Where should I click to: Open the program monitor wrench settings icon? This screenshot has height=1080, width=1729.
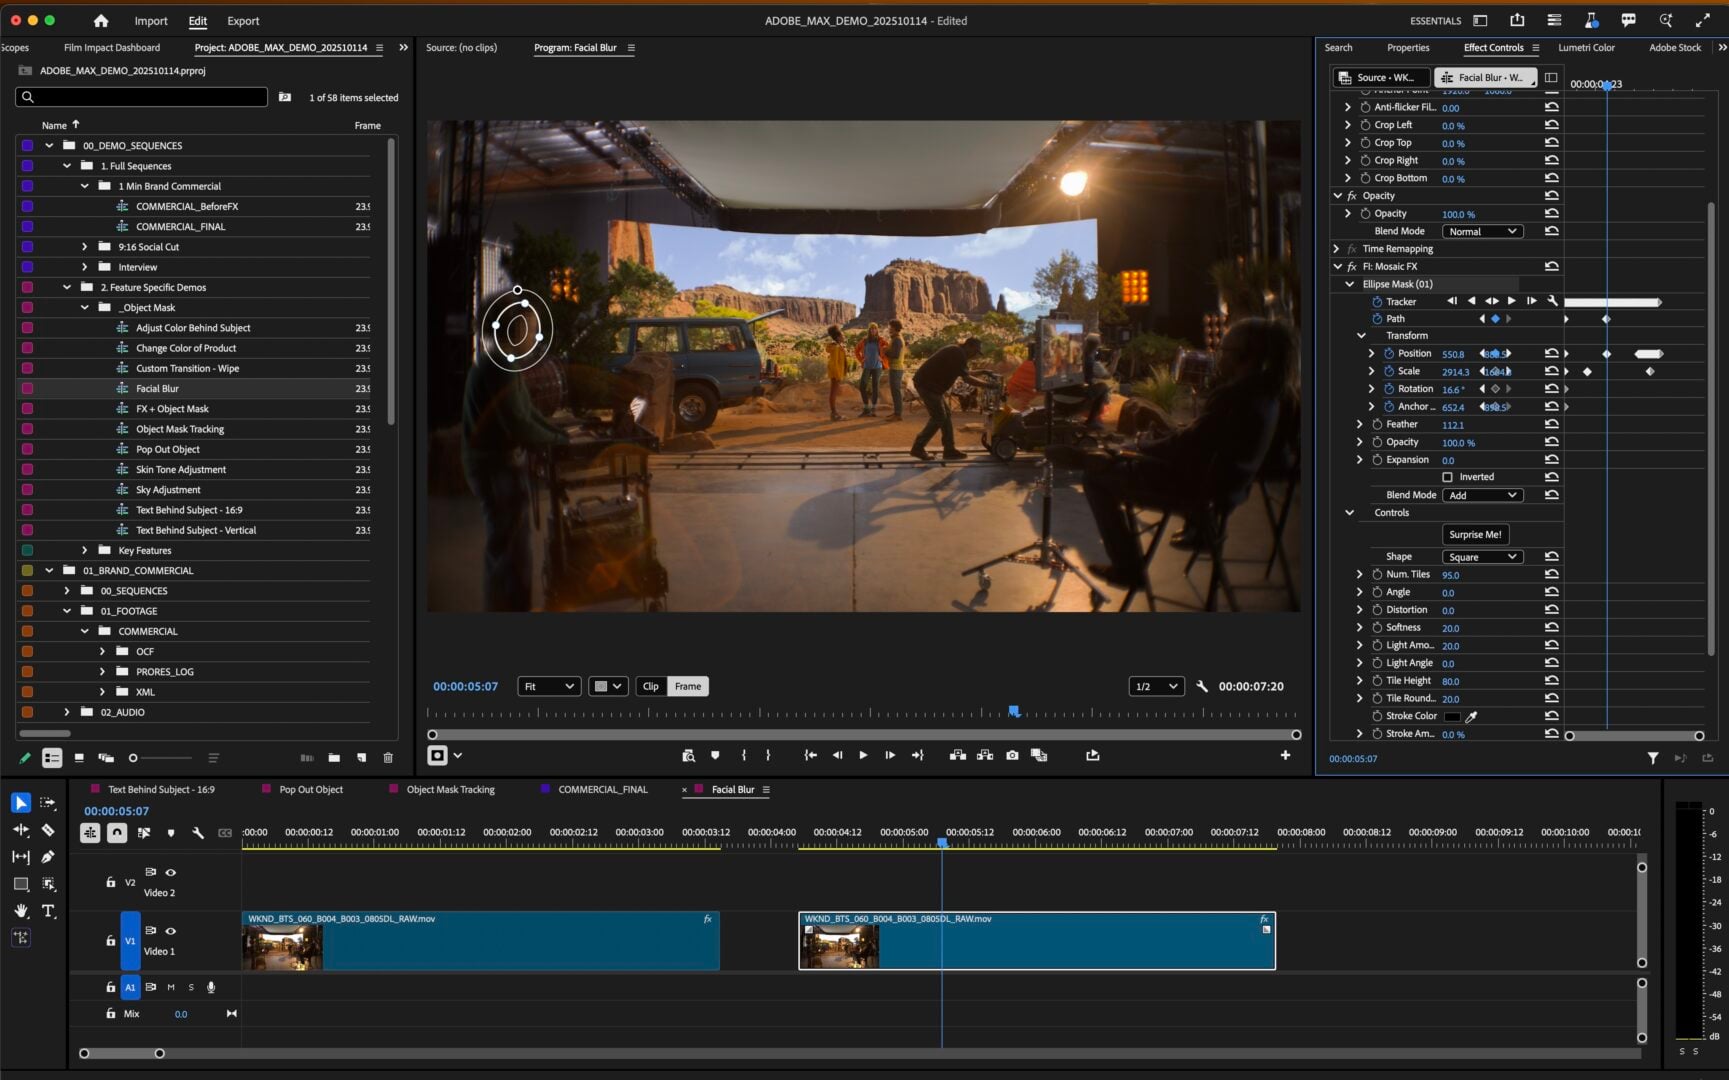pos(1203,687)
